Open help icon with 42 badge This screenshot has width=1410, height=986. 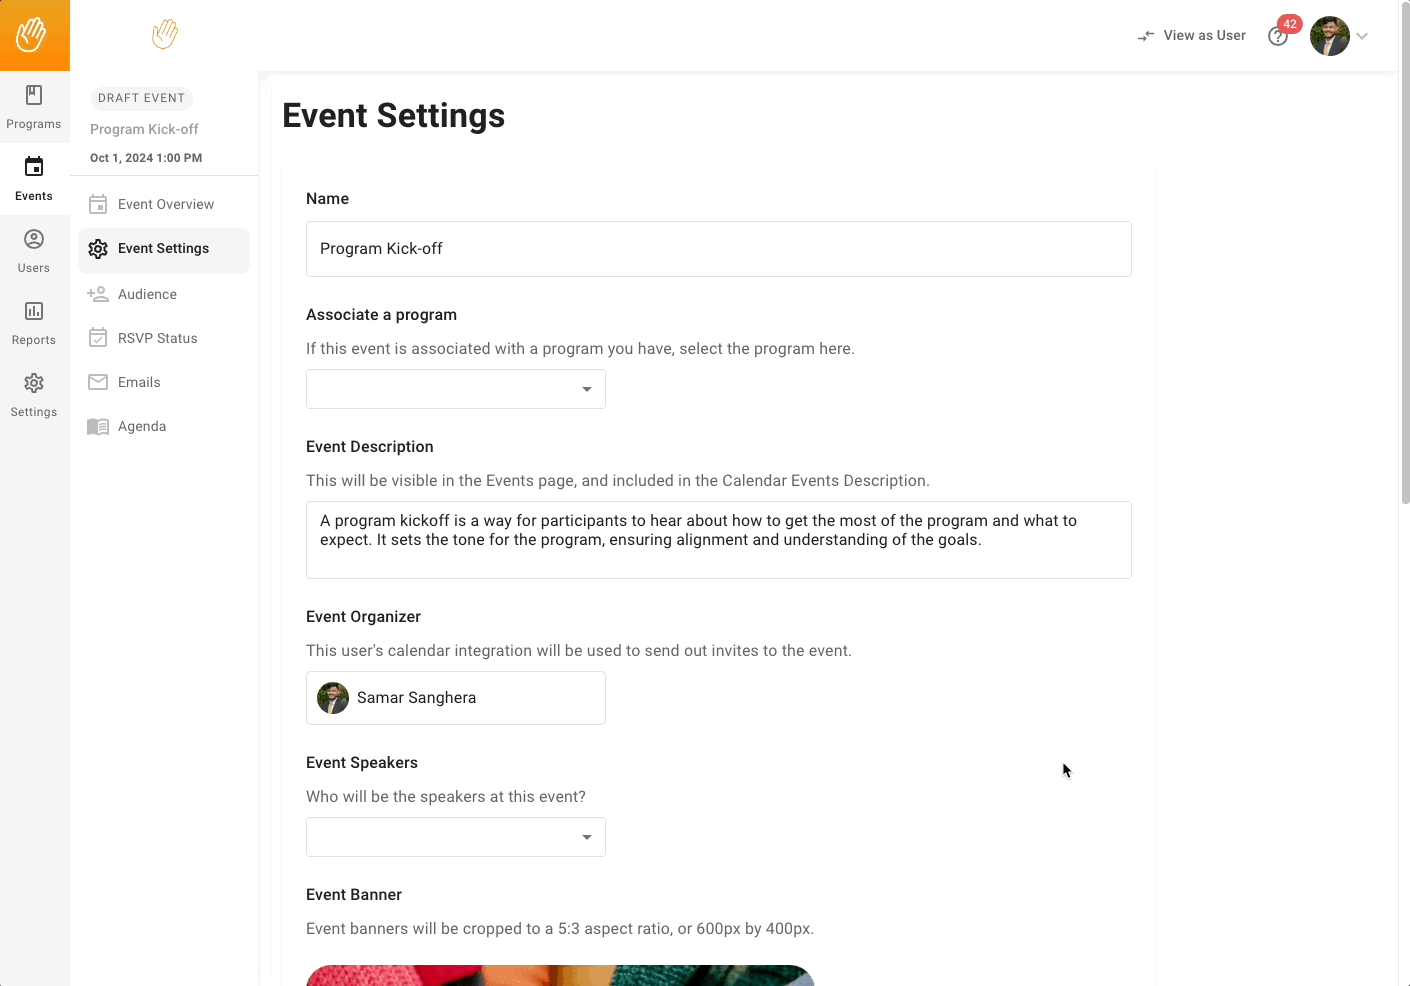1278,36
